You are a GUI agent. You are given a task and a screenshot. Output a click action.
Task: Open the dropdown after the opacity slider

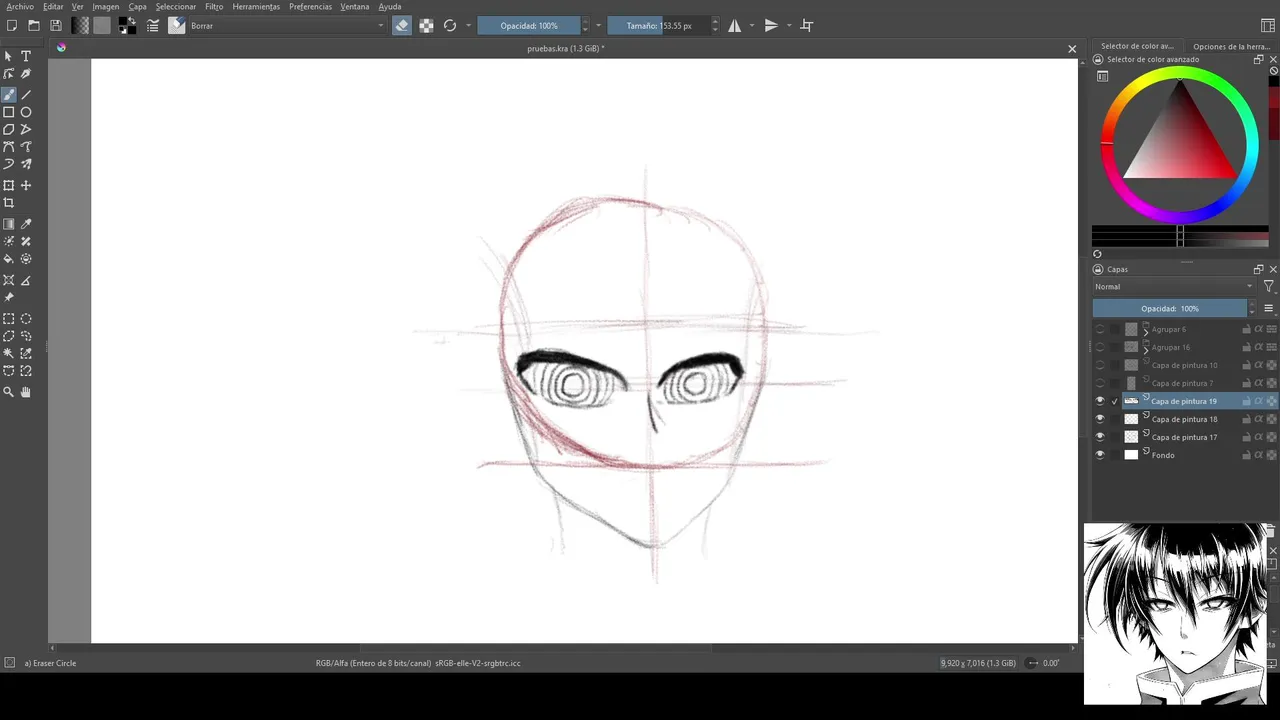(x=599, y=25)
